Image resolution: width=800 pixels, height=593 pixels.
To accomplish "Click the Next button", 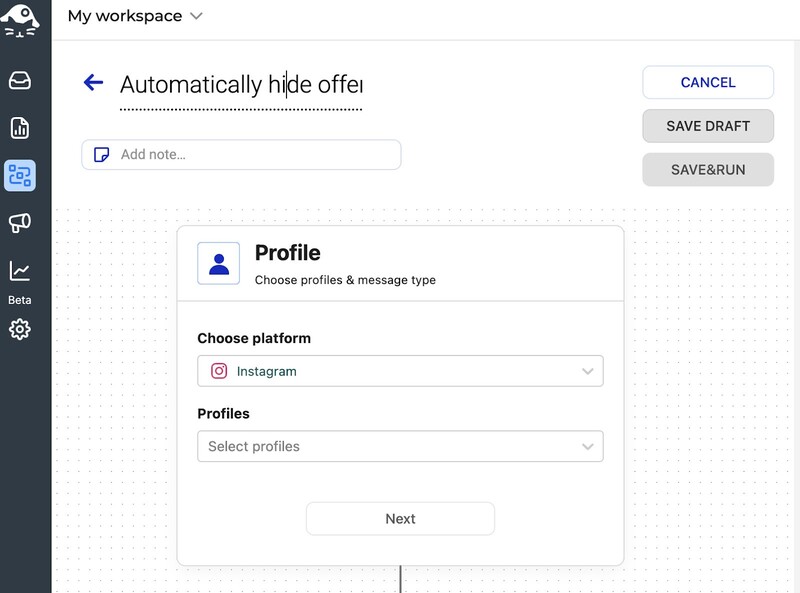I will (x=401, y=518).
